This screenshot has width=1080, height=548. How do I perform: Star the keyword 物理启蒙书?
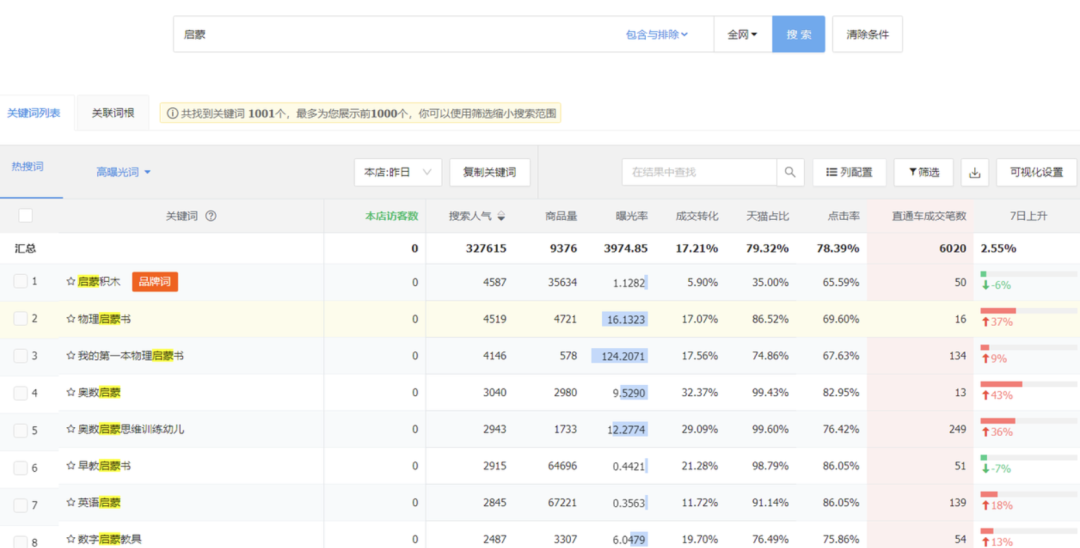71,319
